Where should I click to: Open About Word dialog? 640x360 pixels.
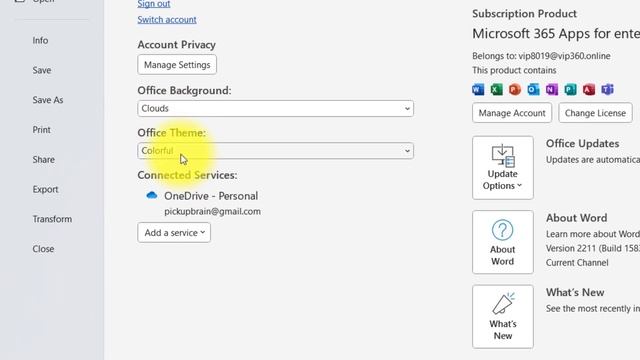(502, 242)
